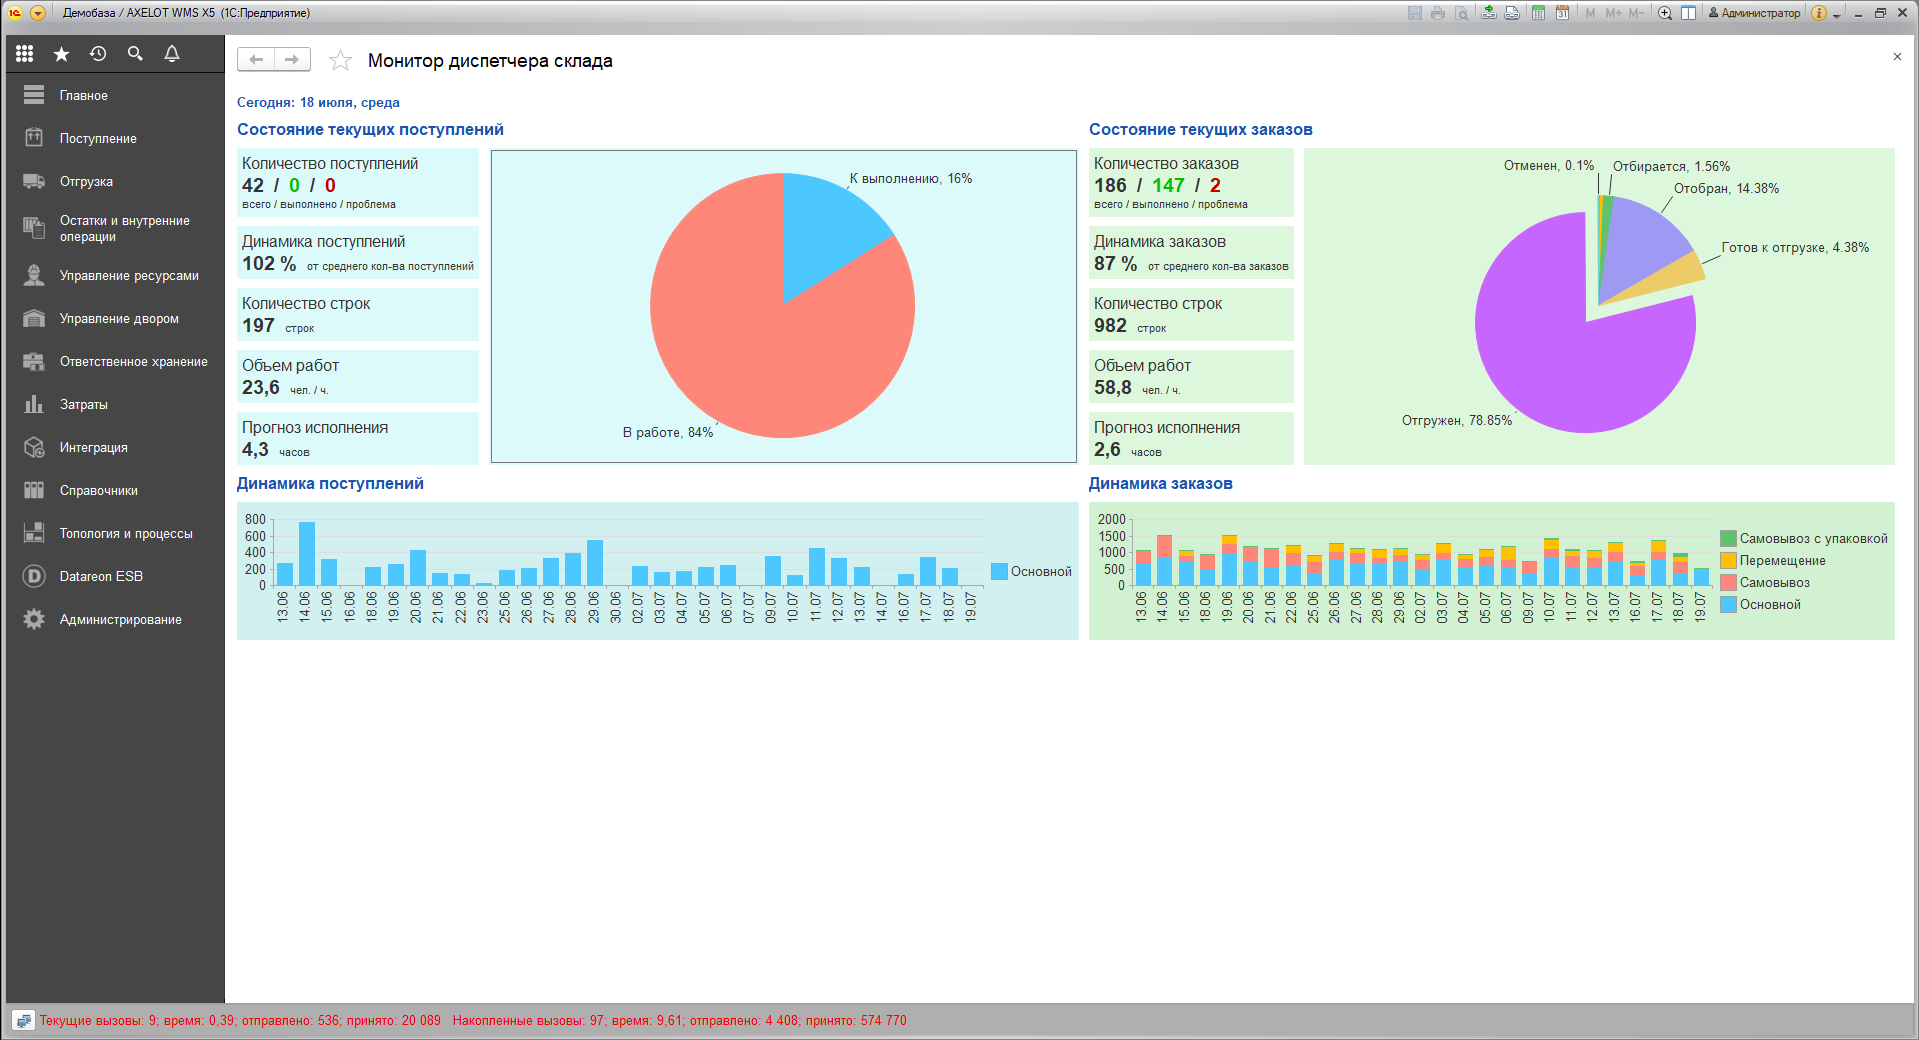Open the Управление двором section
The image size is (1919, 1040).
[119, 319]
